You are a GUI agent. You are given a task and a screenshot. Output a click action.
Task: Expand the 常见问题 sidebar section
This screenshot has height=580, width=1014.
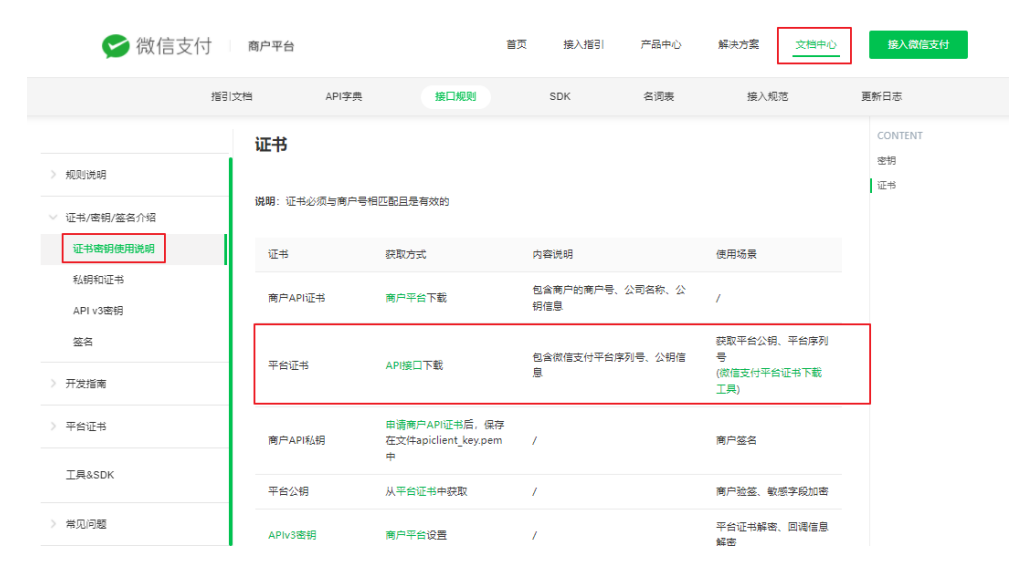pos(86,523)
